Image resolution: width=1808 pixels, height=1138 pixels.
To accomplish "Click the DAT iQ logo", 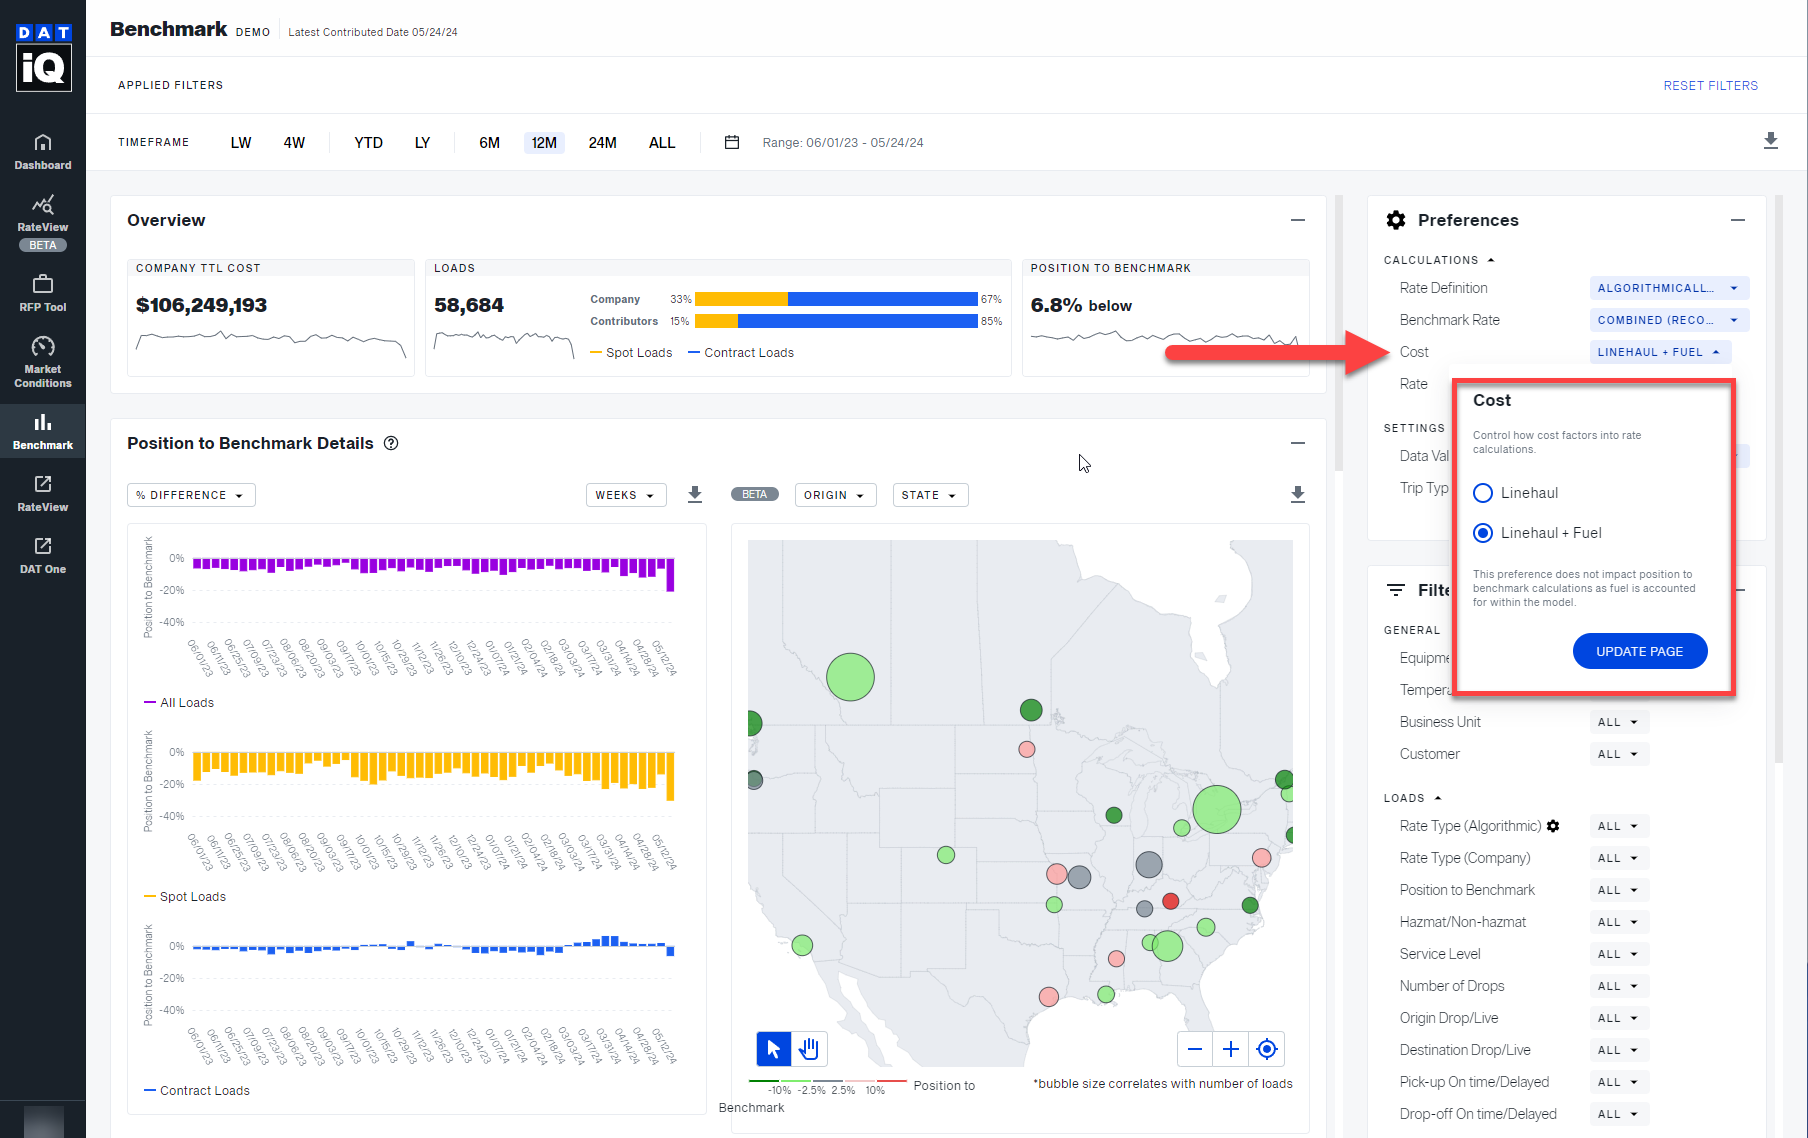I will click(44, 58).
